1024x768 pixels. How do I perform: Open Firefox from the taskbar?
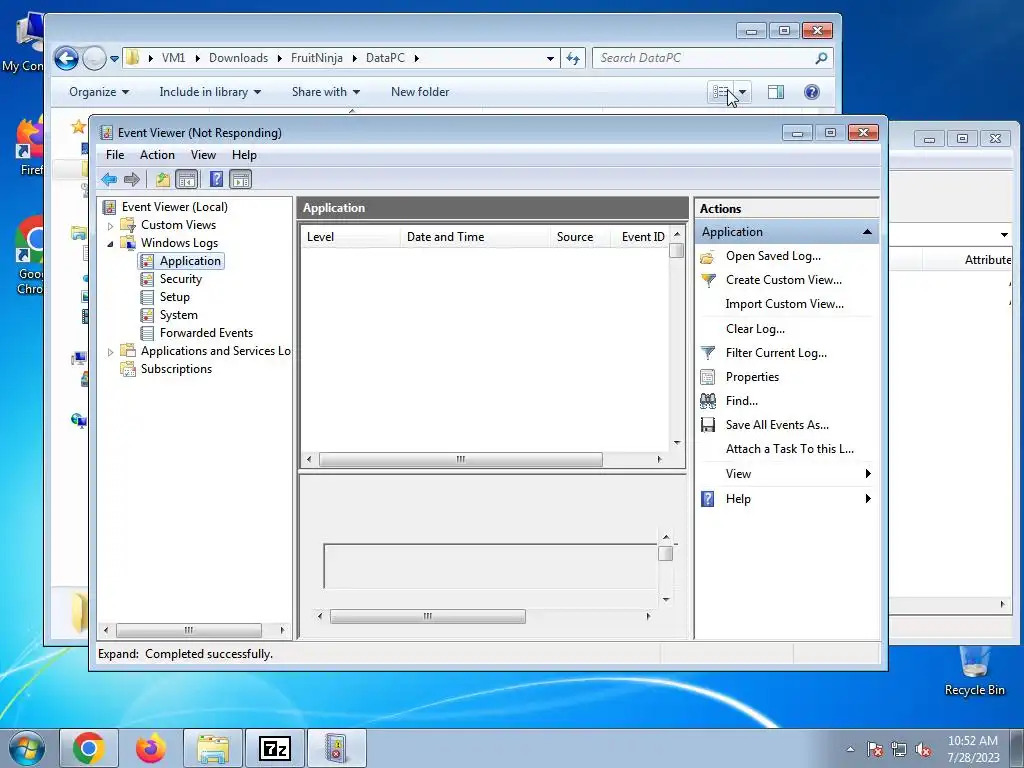tap(150, 748)
